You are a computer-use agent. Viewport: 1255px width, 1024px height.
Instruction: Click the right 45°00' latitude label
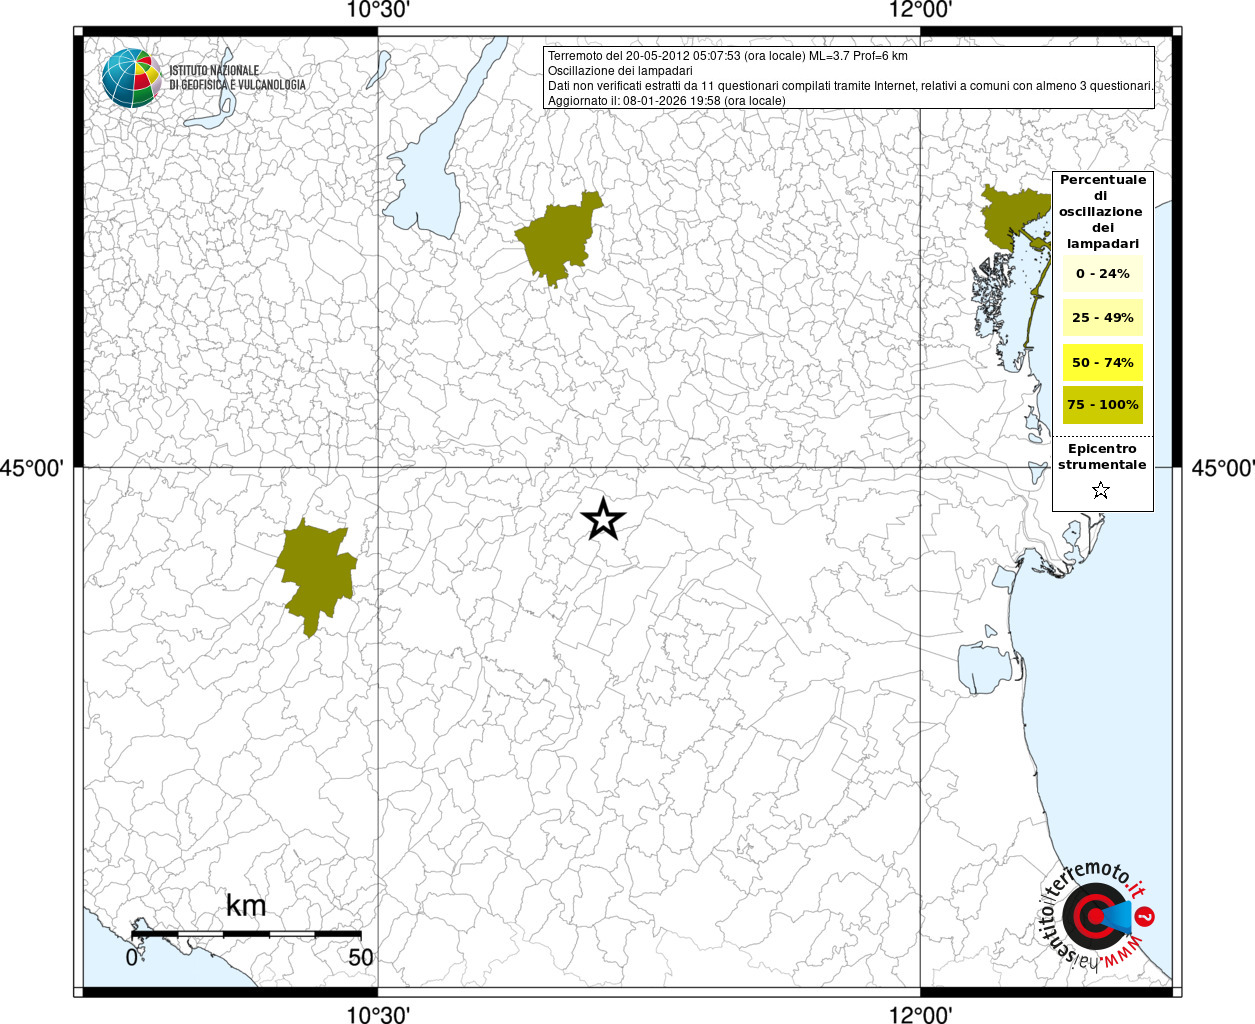point(1223,468)
